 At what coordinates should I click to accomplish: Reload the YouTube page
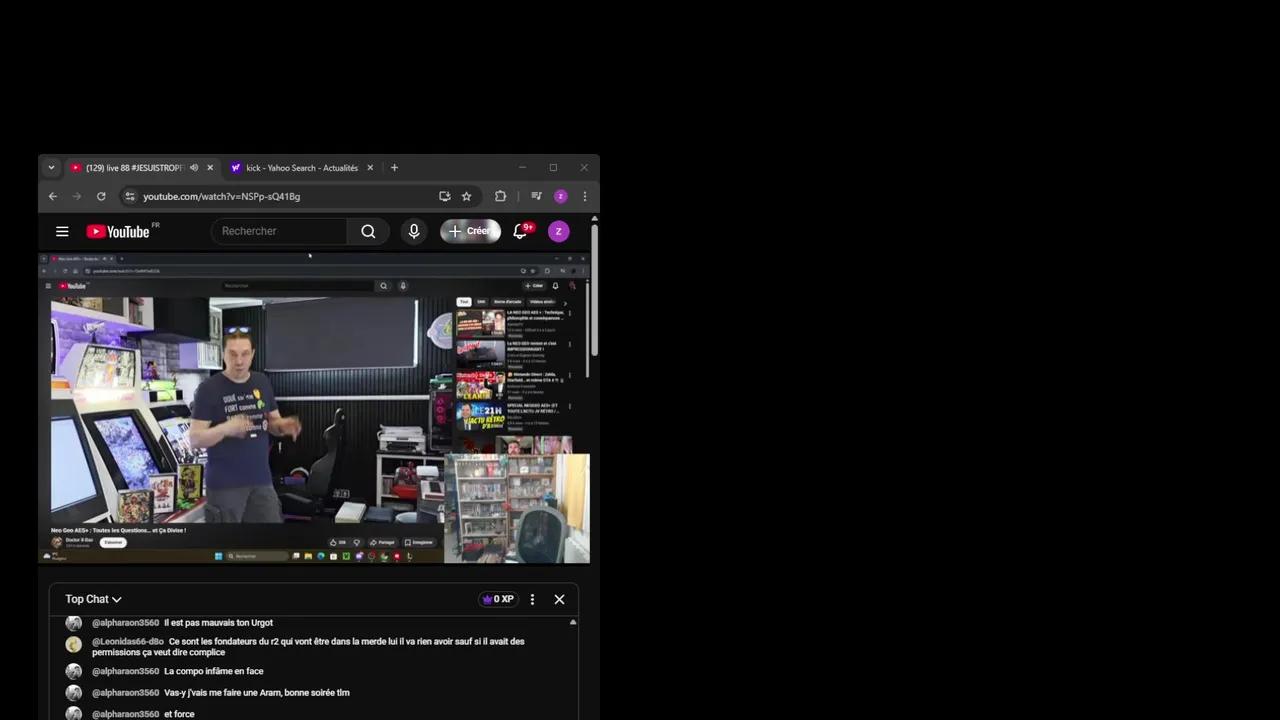(101, 197)
